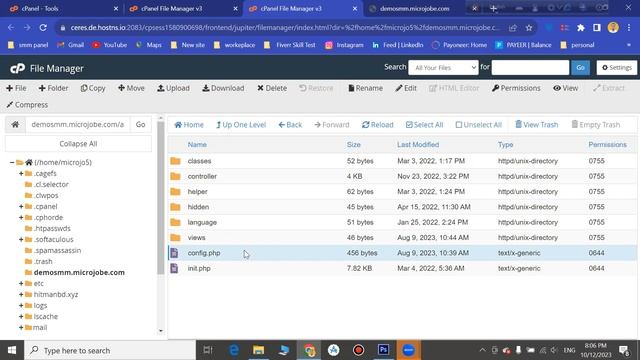Expand the hitmanbd.xyz tree folder

tap(21, 294)
